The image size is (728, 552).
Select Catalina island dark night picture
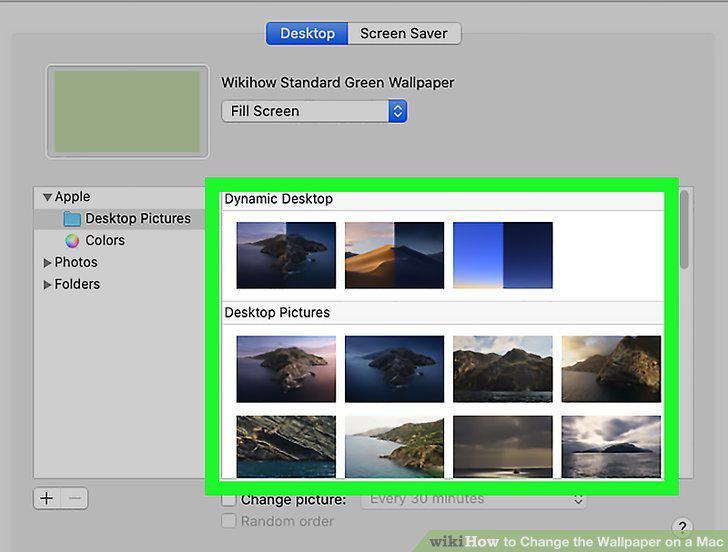(x=394, y=369)
